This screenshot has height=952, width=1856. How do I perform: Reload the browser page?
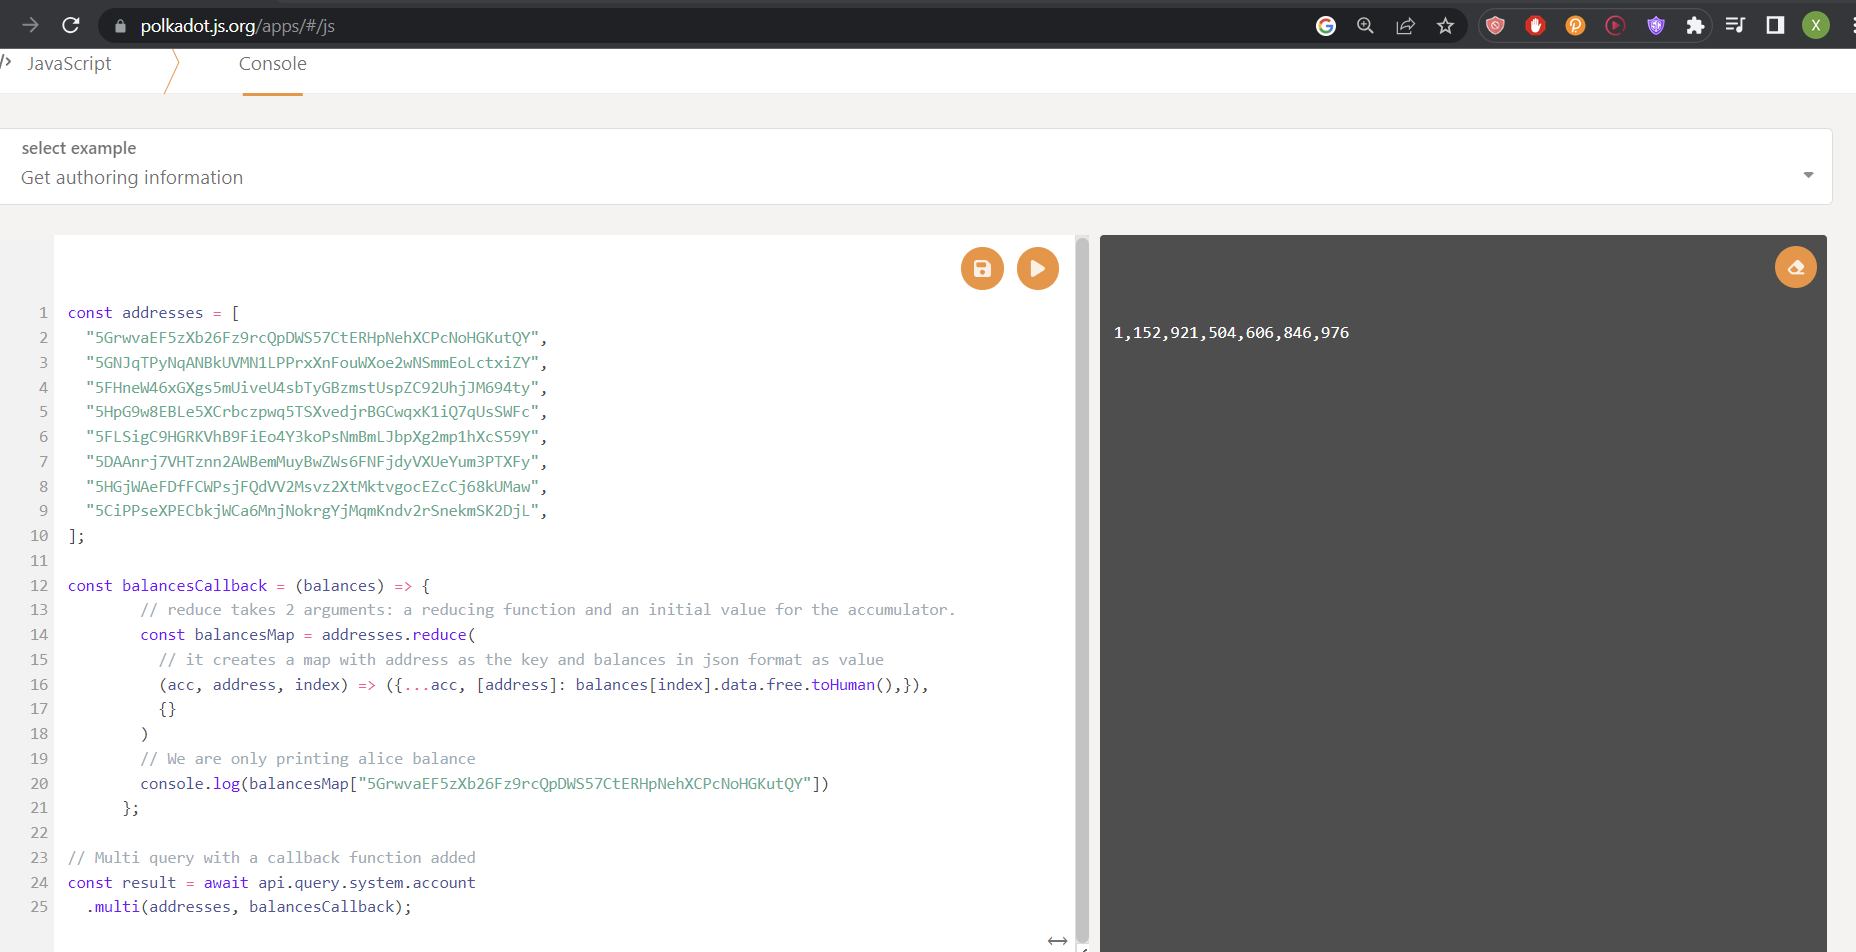point(70,25)
